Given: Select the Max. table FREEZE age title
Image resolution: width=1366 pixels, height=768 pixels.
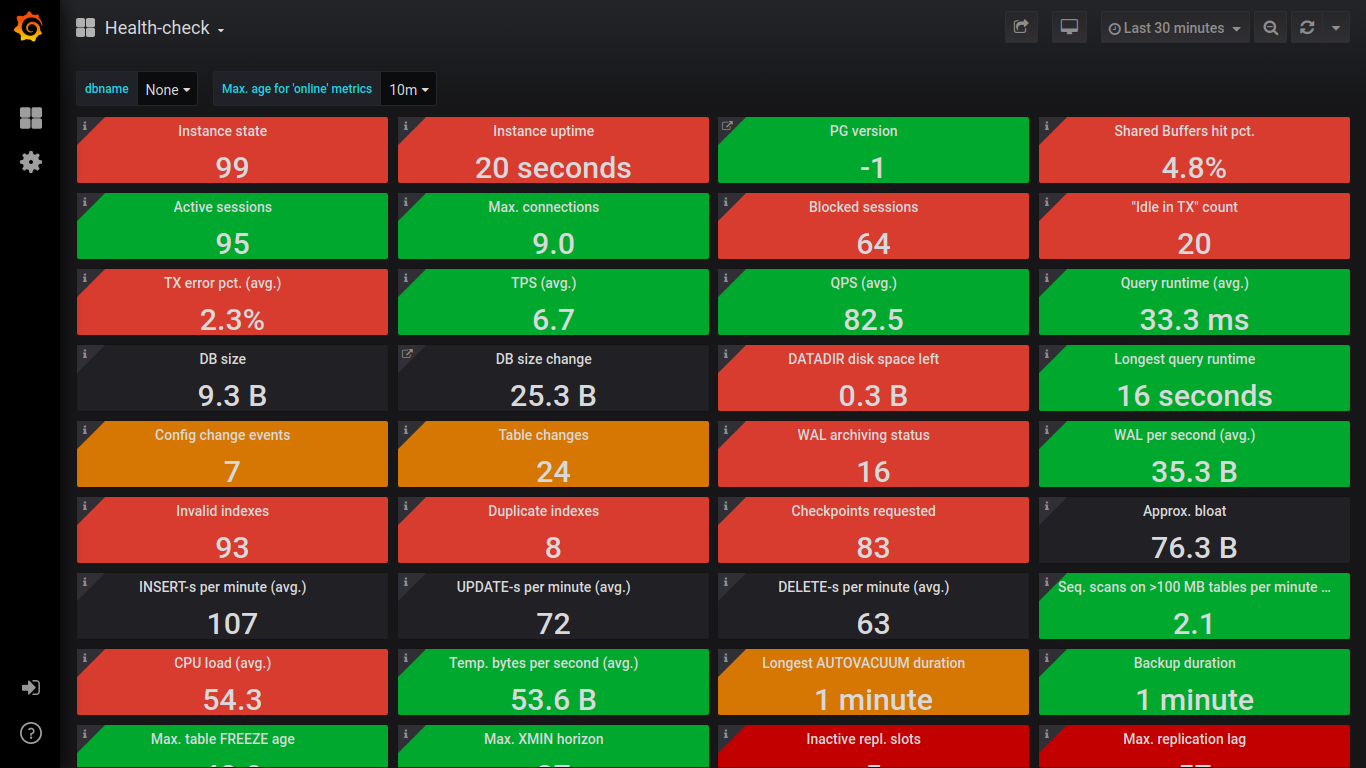Looking at the screenshot, I should tap(222, 739).
